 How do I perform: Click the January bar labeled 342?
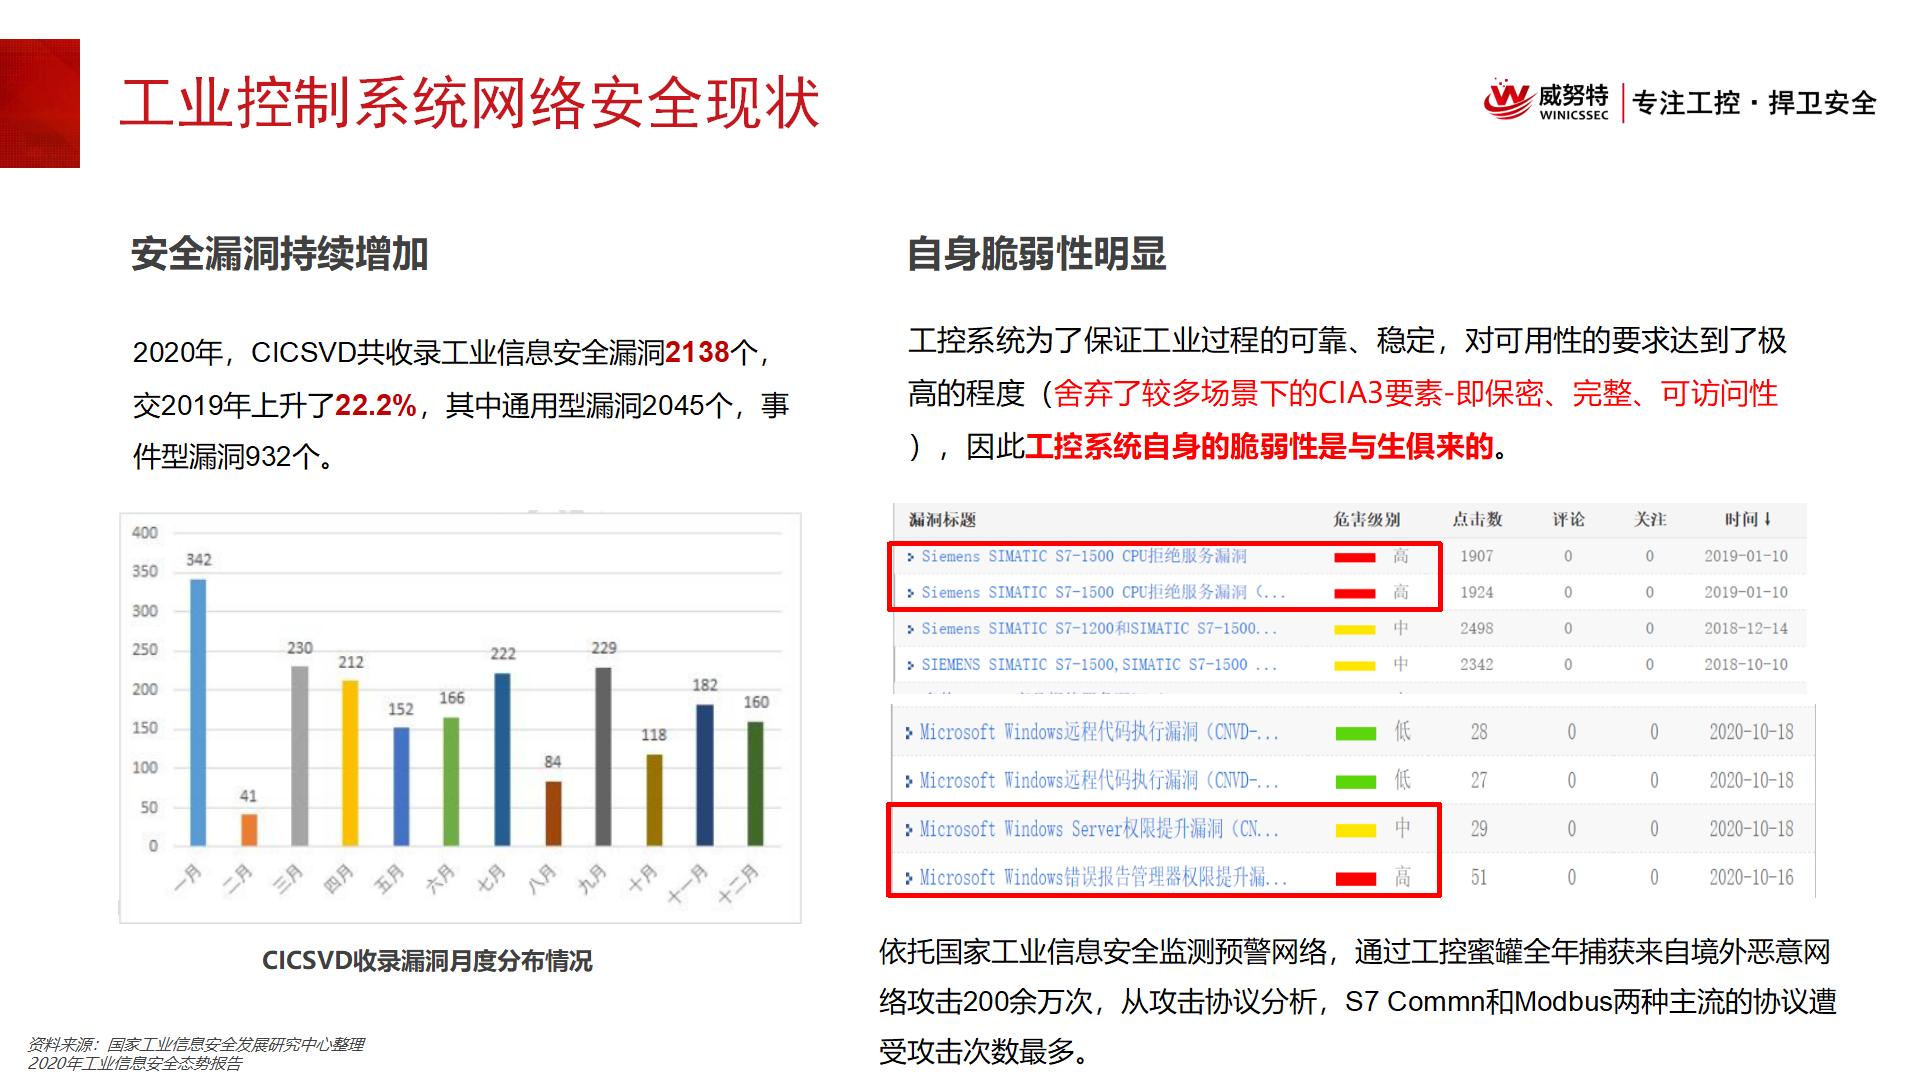(198, 712)
